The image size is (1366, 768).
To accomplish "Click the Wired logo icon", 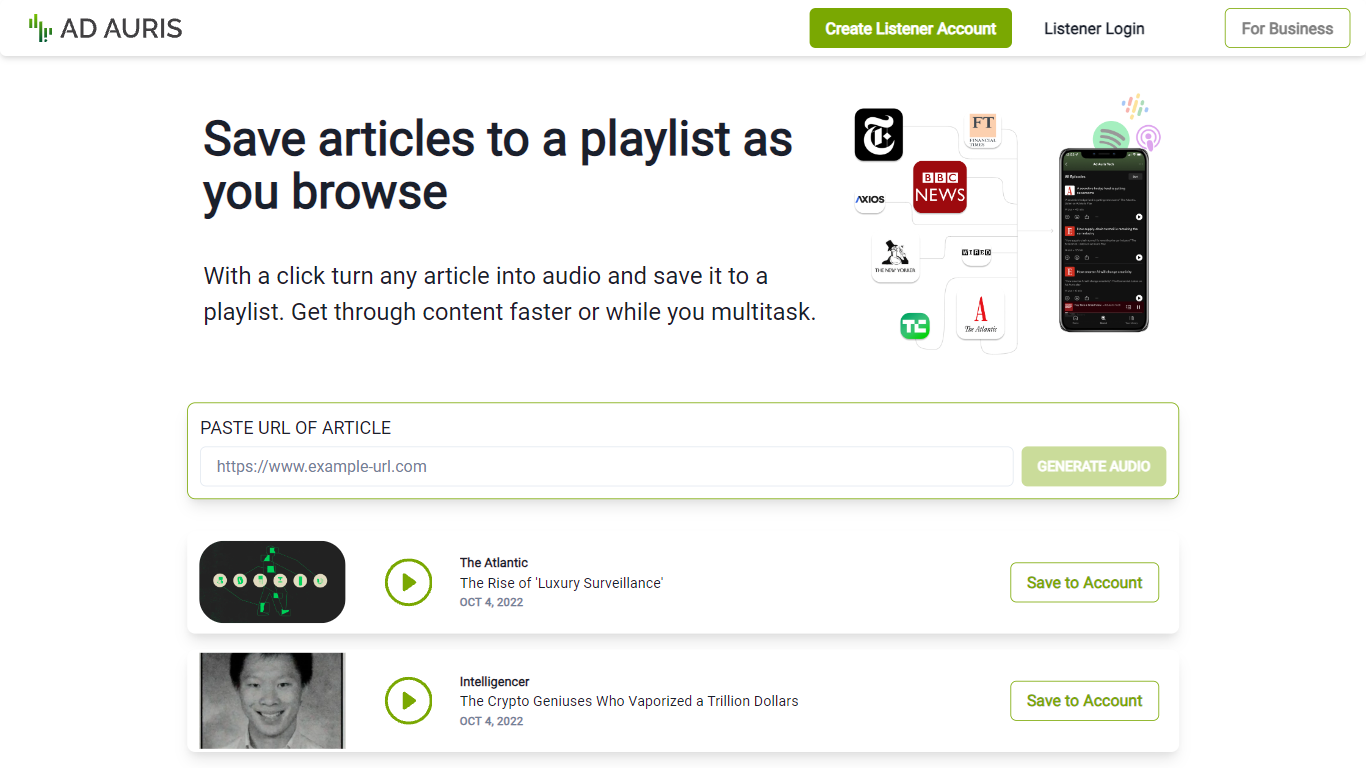I will coord(975,253).
